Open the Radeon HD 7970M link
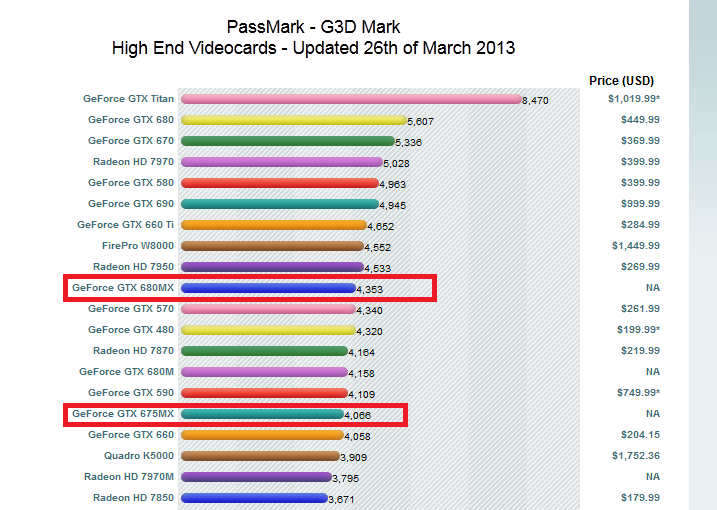This screenshot has width=717, height=510. coord(129,477)
